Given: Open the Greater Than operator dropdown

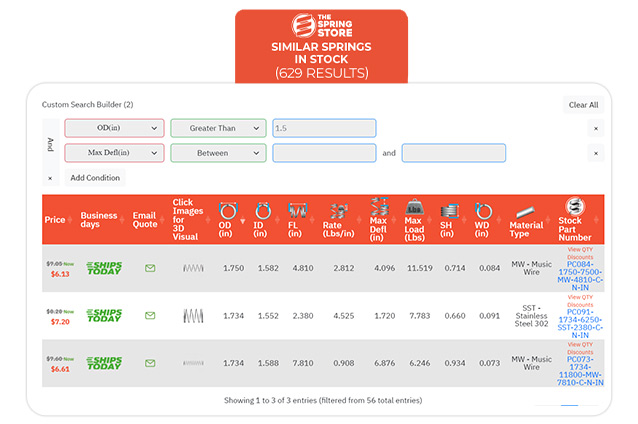Looking at the screenshot, I should pos(218,128).
